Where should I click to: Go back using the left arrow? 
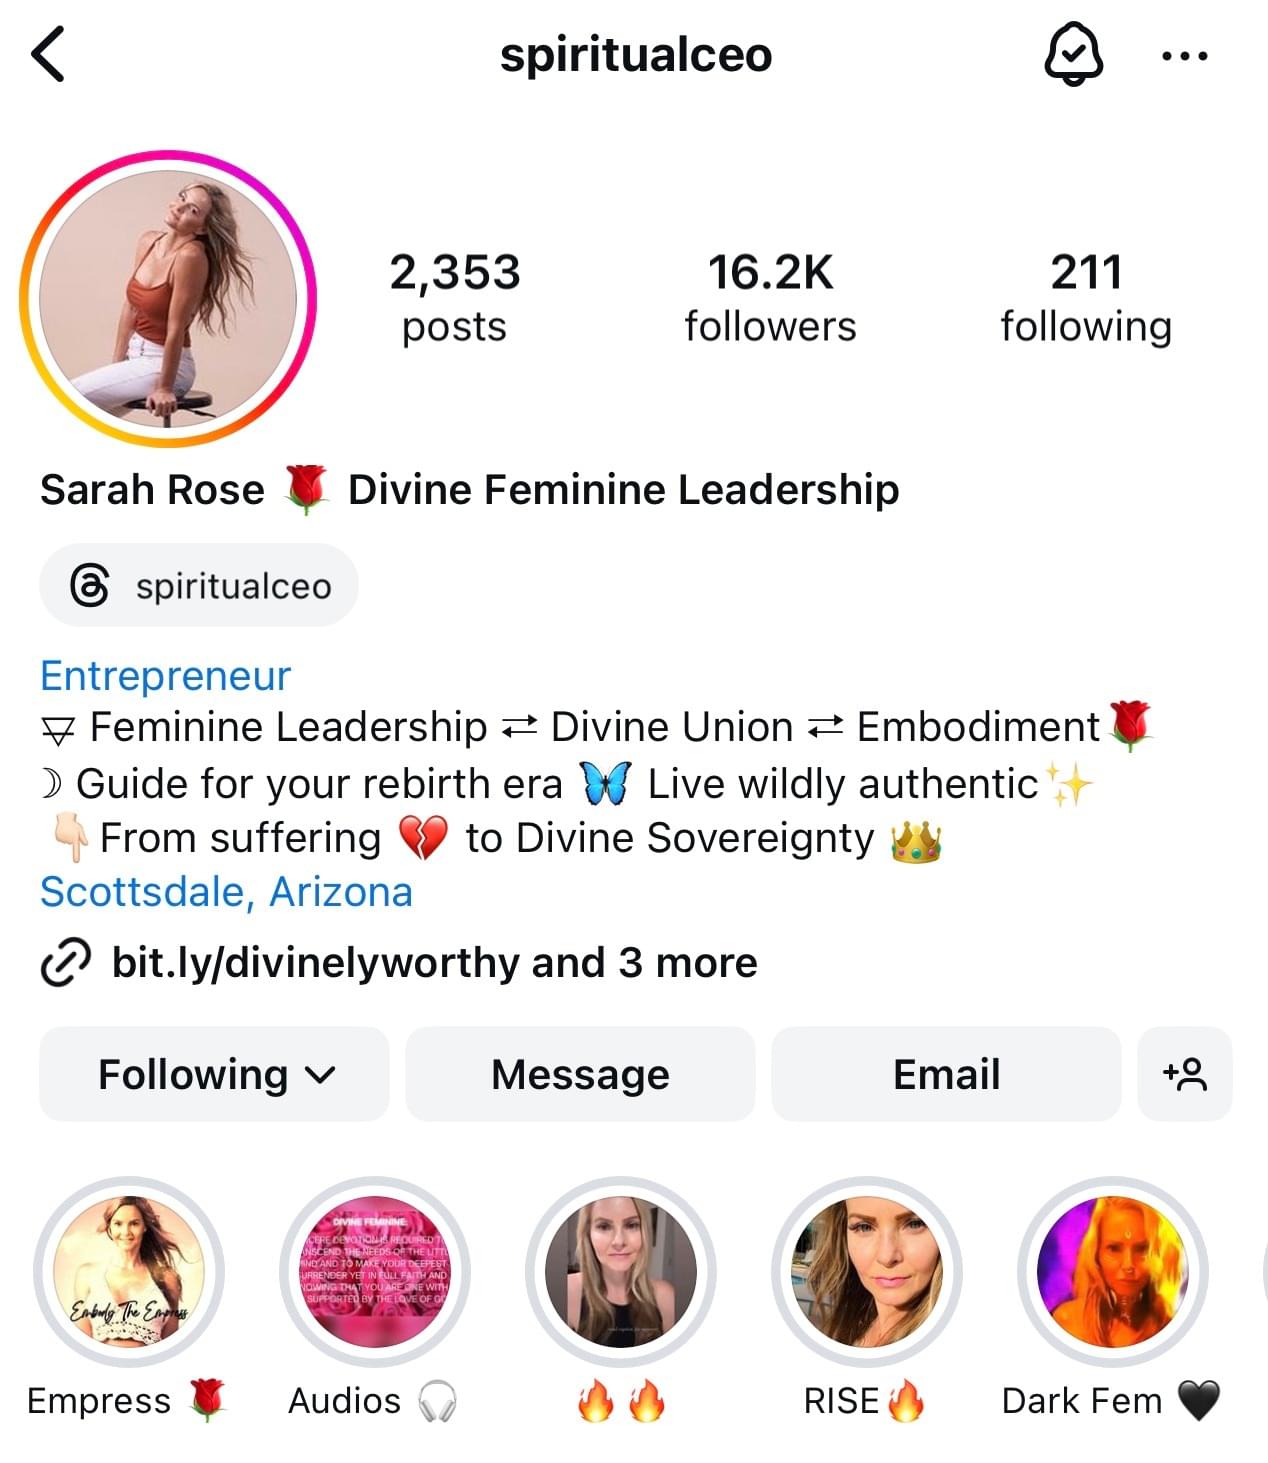coord(48,55)
